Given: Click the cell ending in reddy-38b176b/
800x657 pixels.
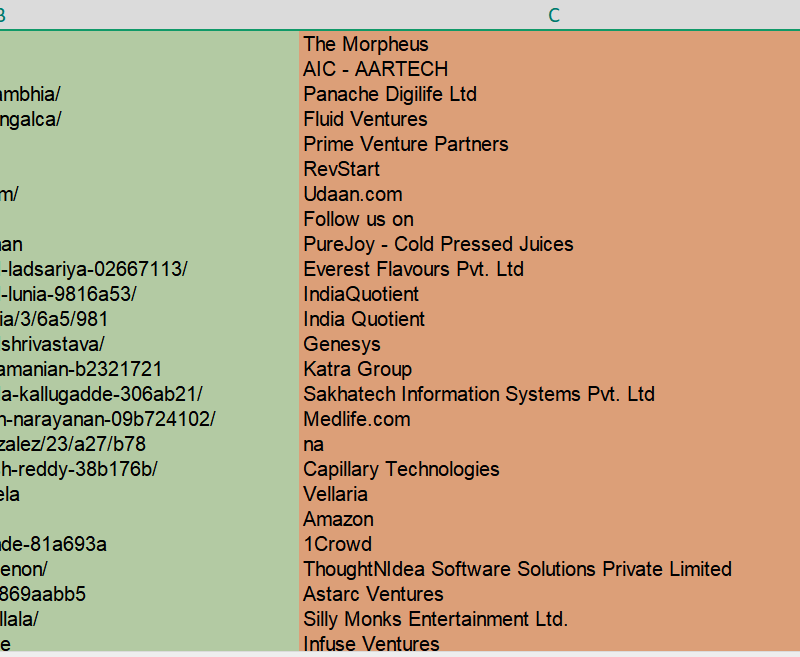Looking at the screenshot, I should coord(149,469).
